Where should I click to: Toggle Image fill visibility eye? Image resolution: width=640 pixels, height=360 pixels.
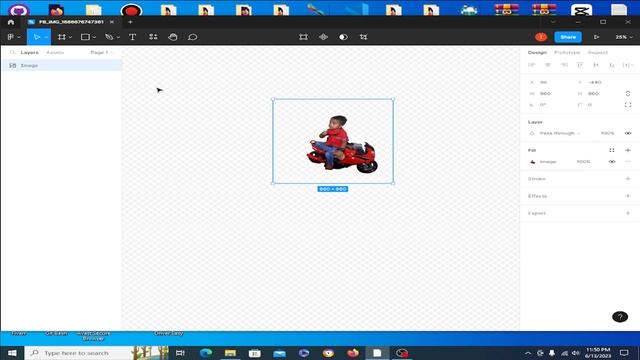pos(612,162)
